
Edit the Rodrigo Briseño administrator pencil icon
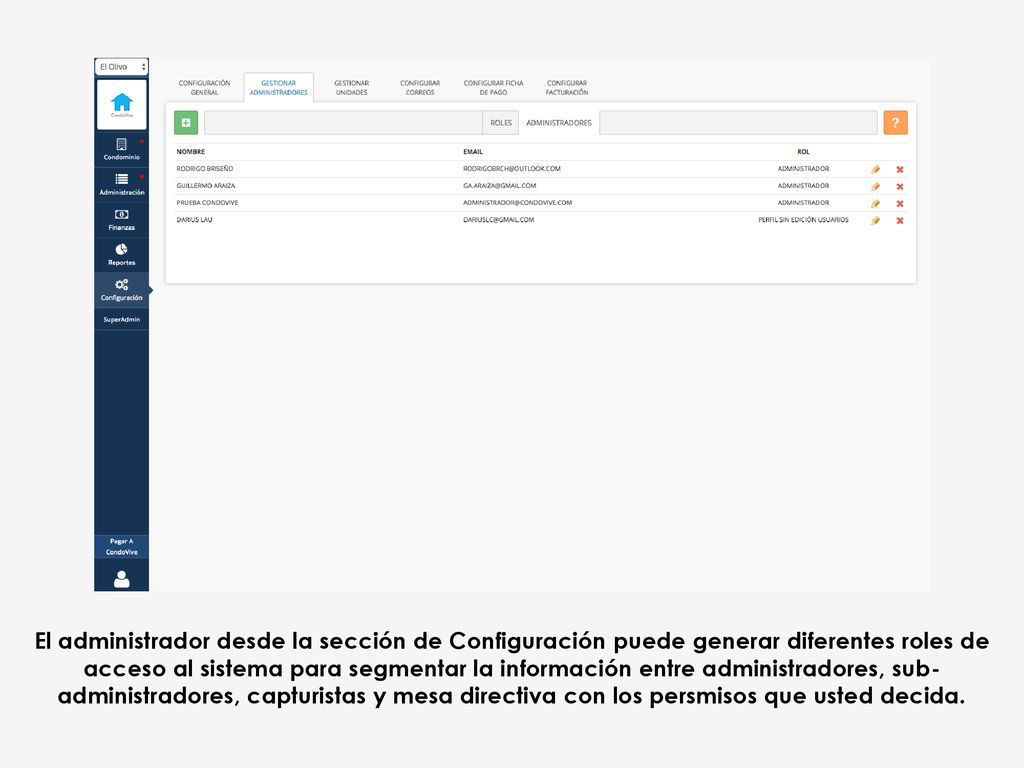pyautogui.click(x=876, y=169)
